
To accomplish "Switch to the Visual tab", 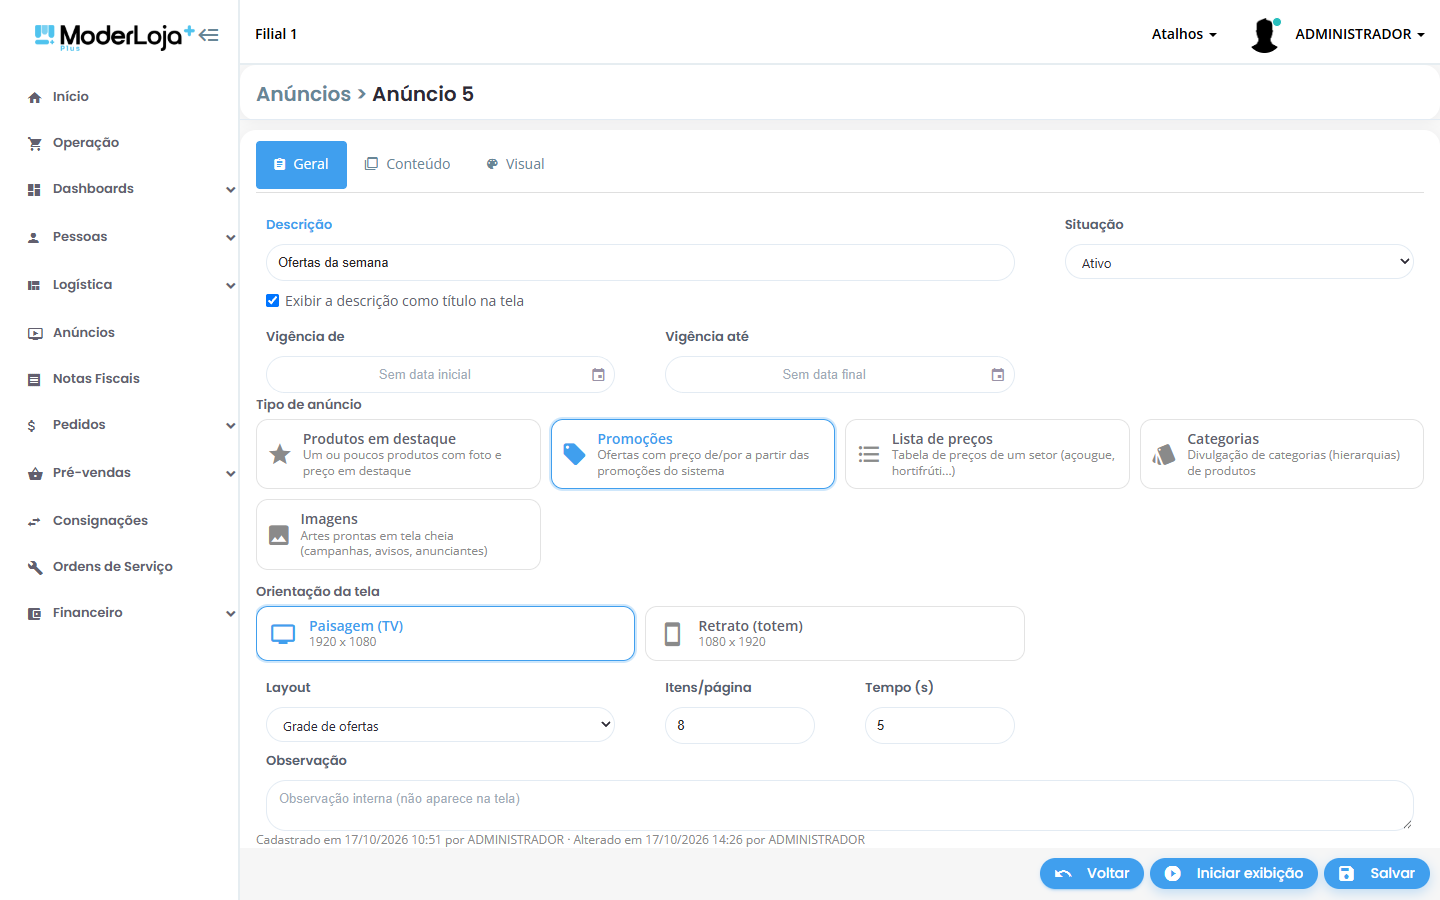I will pos(515,165).
